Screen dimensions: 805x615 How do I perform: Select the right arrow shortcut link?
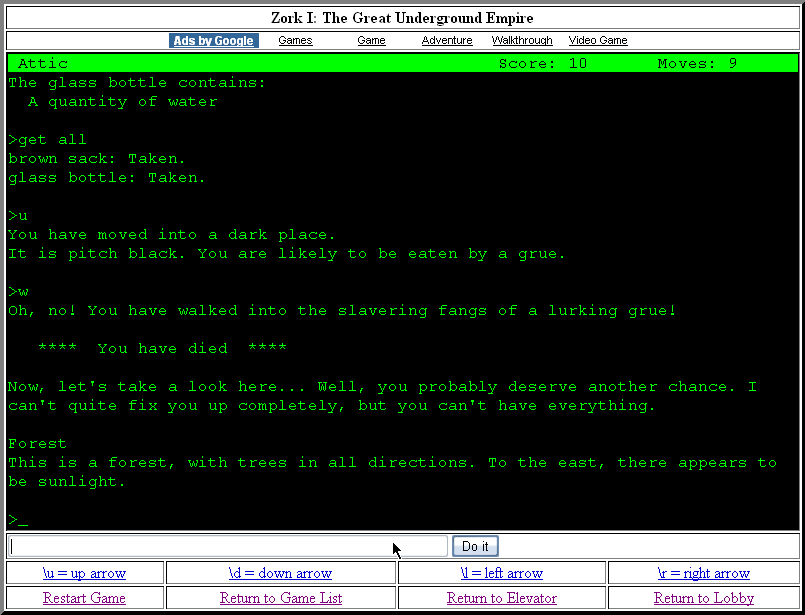tap(704, 573)
